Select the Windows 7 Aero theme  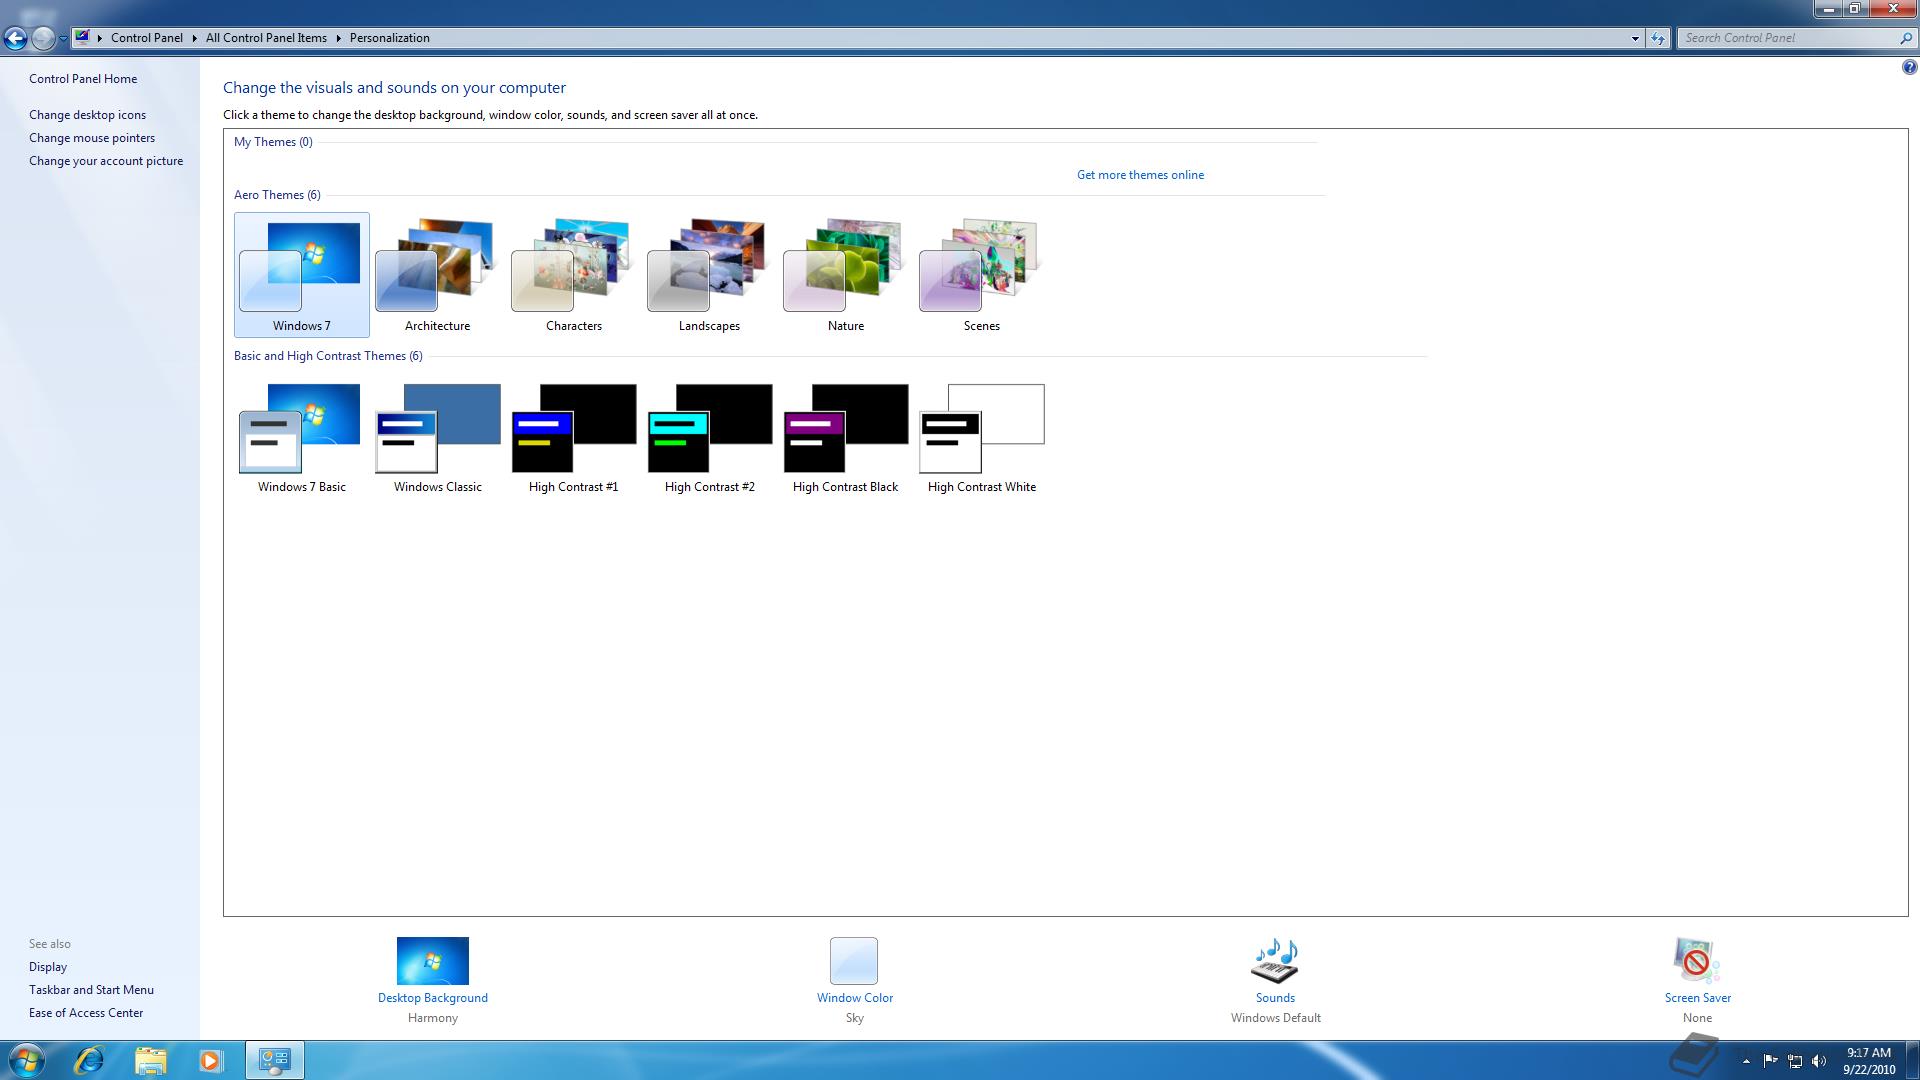tap(301, 274)
